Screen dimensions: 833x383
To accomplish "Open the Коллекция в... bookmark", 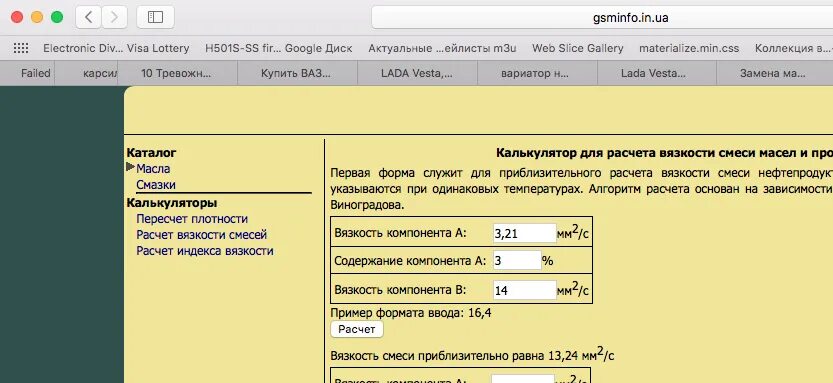I will coord(794,48).
